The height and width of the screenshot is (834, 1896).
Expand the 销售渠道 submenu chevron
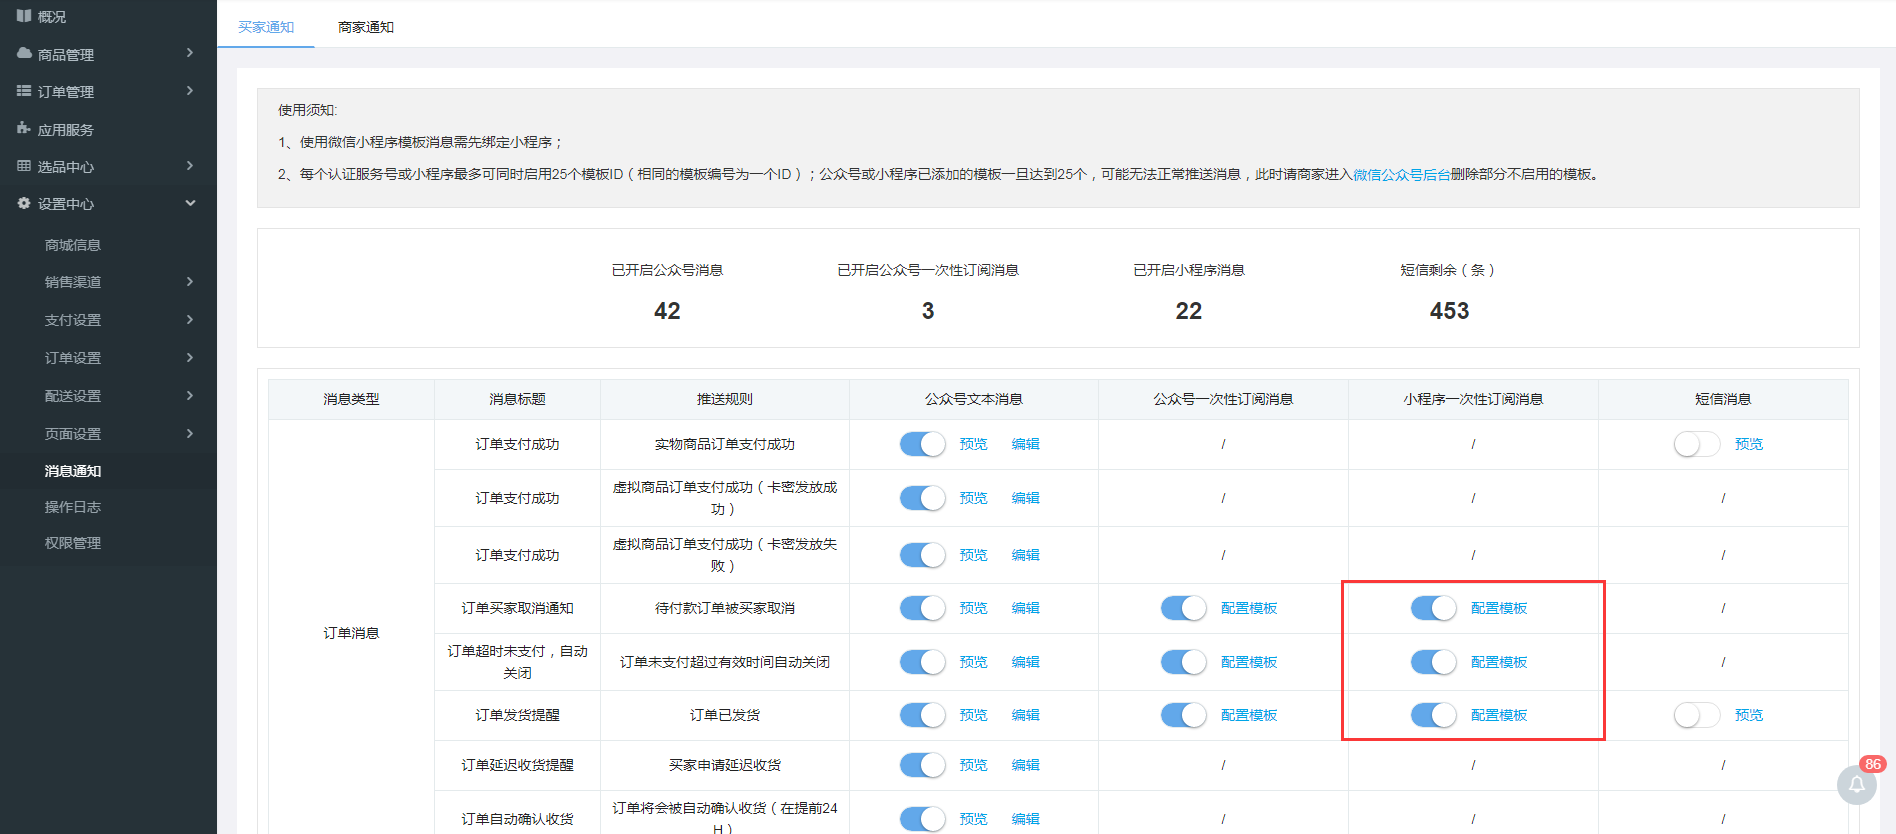(190, 282)
